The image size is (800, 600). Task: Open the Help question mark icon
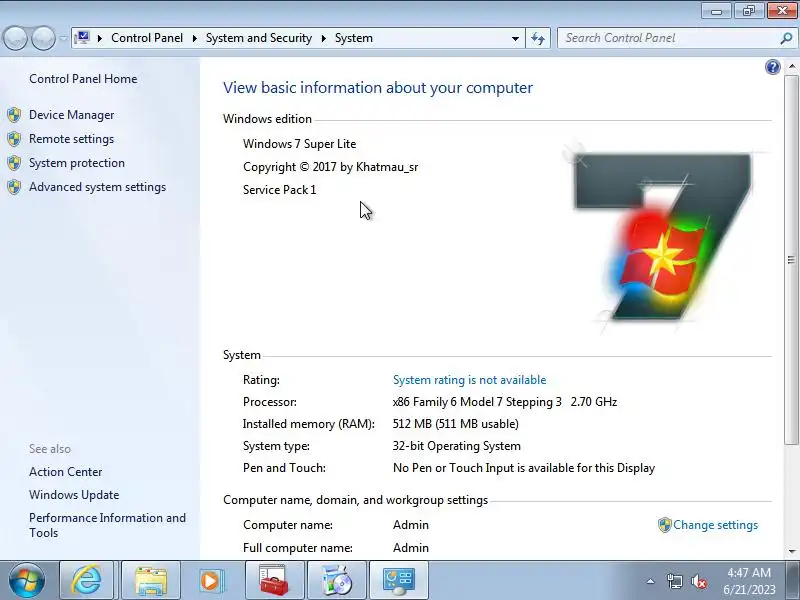[772, 67]
